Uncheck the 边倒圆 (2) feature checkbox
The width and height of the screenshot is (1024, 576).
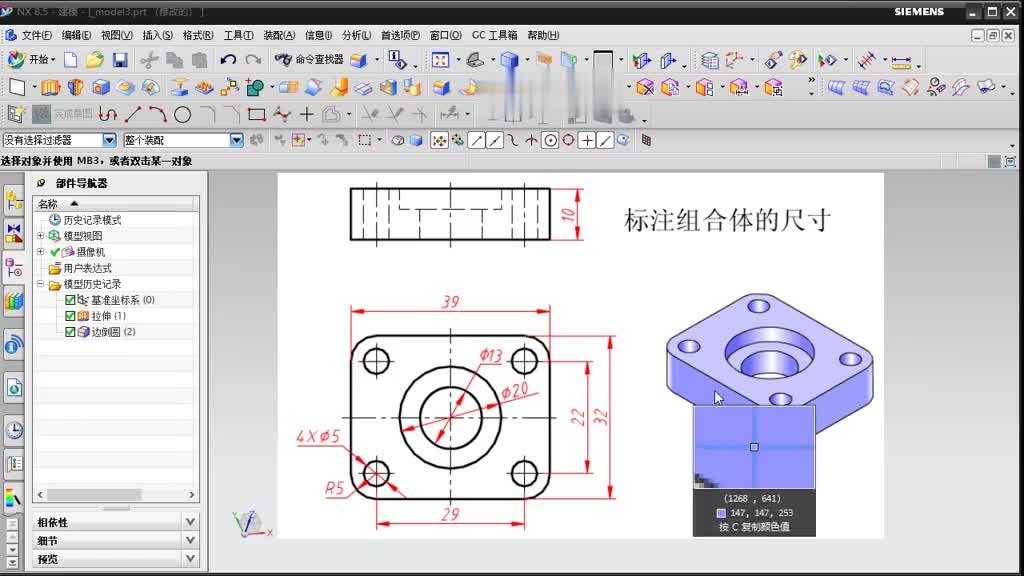coord(70,332)
